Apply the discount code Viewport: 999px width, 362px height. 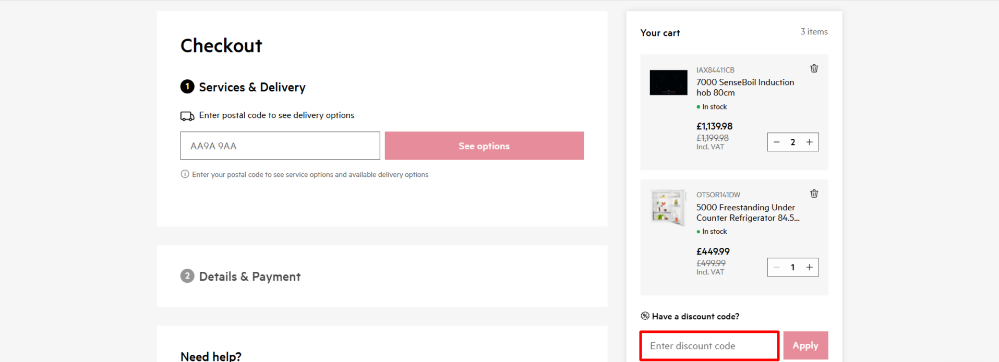[805, 345]
